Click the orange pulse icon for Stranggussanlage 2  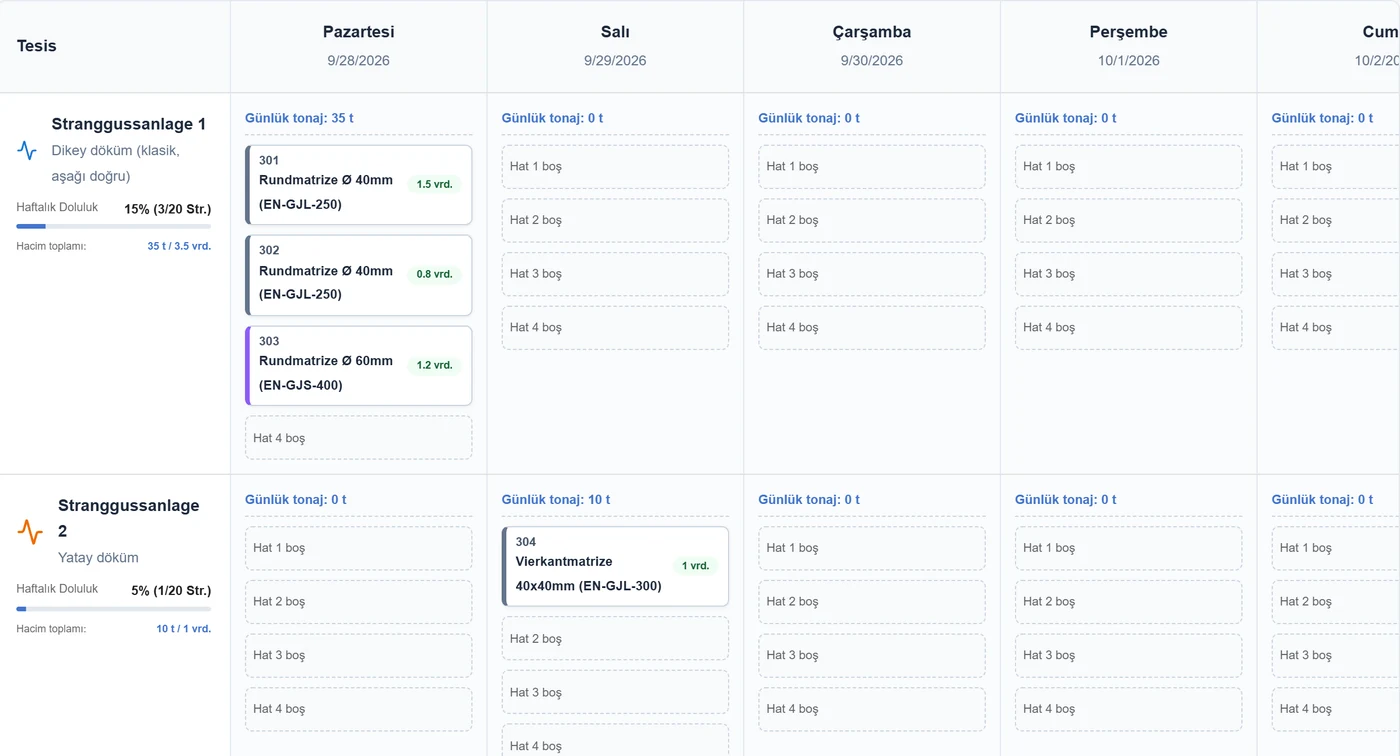(30, 531)
